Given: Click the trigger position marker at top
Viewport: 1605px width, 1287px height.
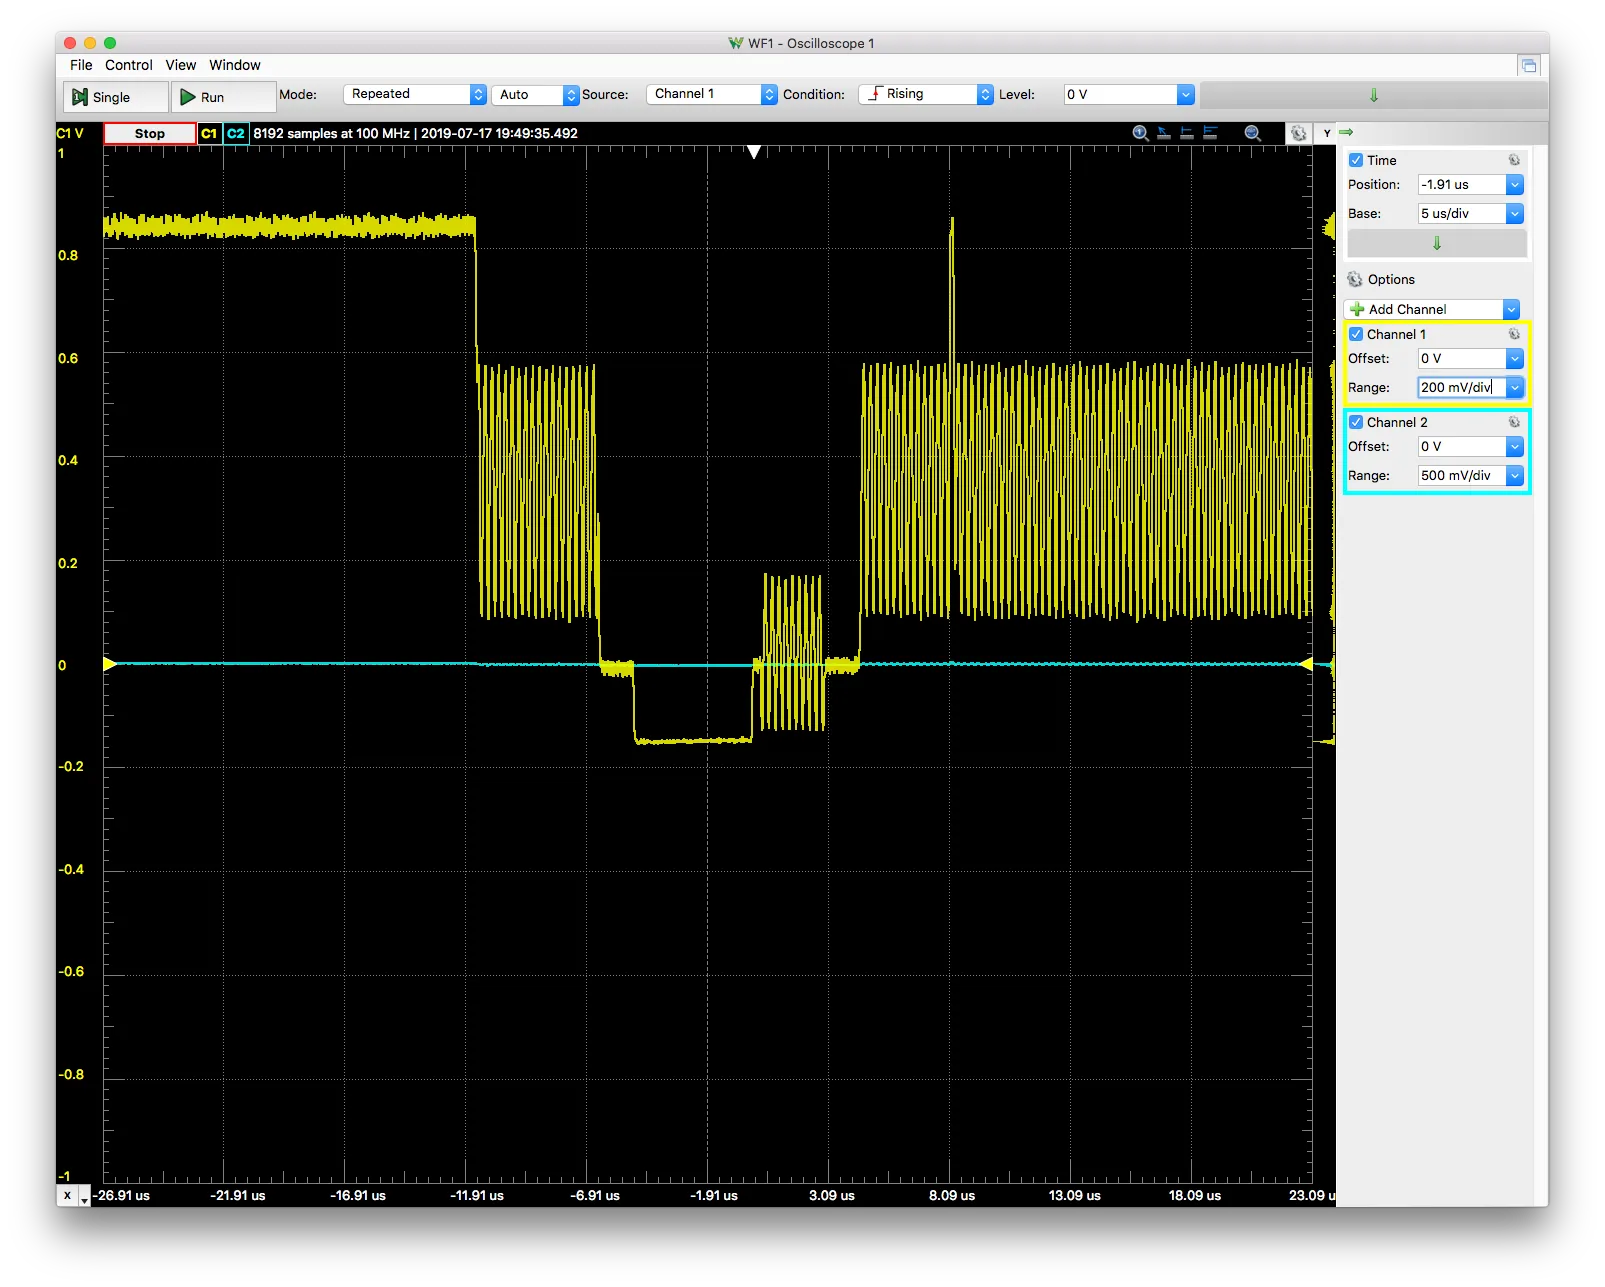Looking at the screenshot, I should 754,152.
